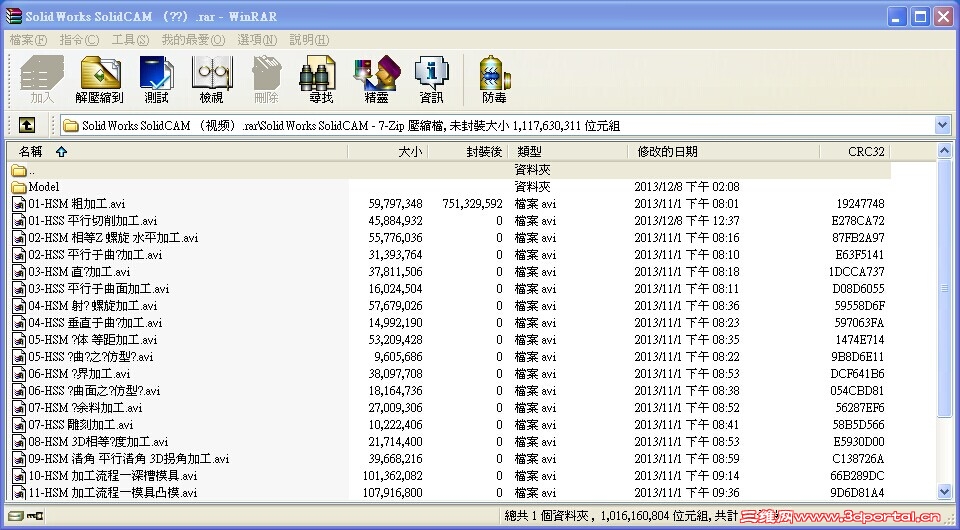Go up one level with arrow icon
This screenshot has height=530, width=960.
[x=26, y=125]
